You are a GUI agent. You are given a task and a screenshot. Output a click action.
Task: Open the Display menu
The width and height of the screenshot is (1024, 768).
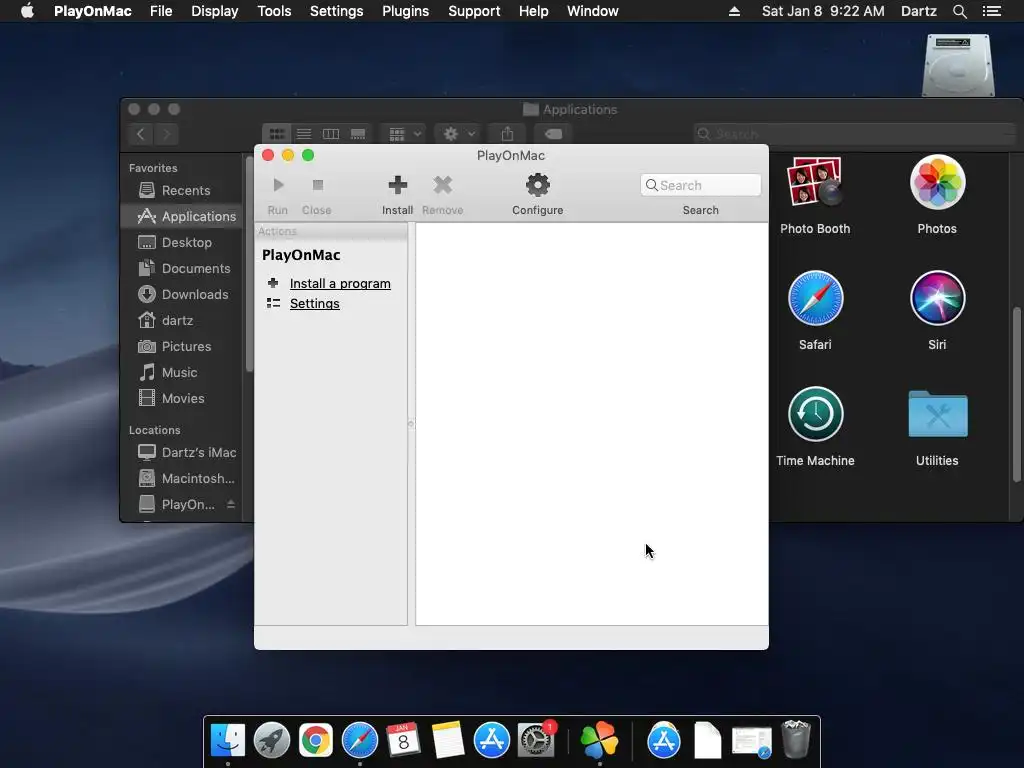[214, 11]
